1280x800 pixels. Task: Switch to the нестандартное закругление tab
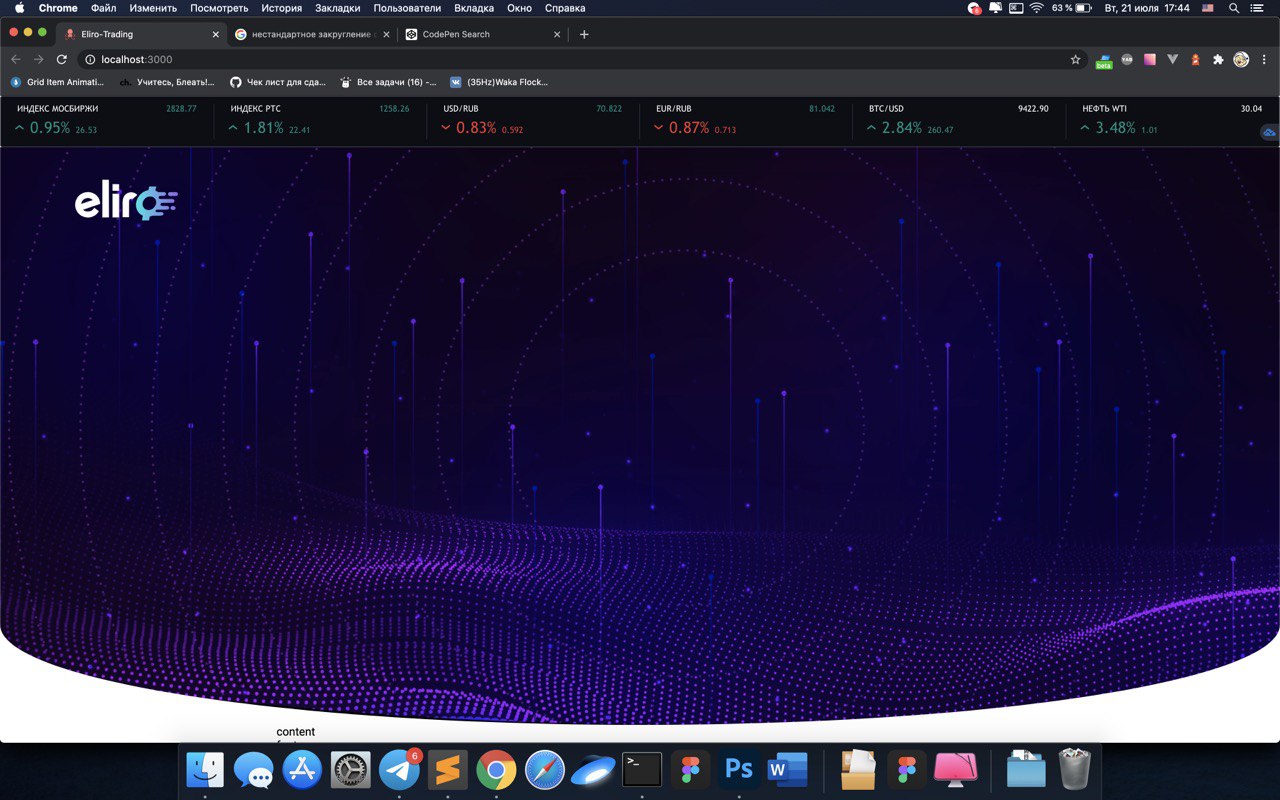click(x=310, y=34)
